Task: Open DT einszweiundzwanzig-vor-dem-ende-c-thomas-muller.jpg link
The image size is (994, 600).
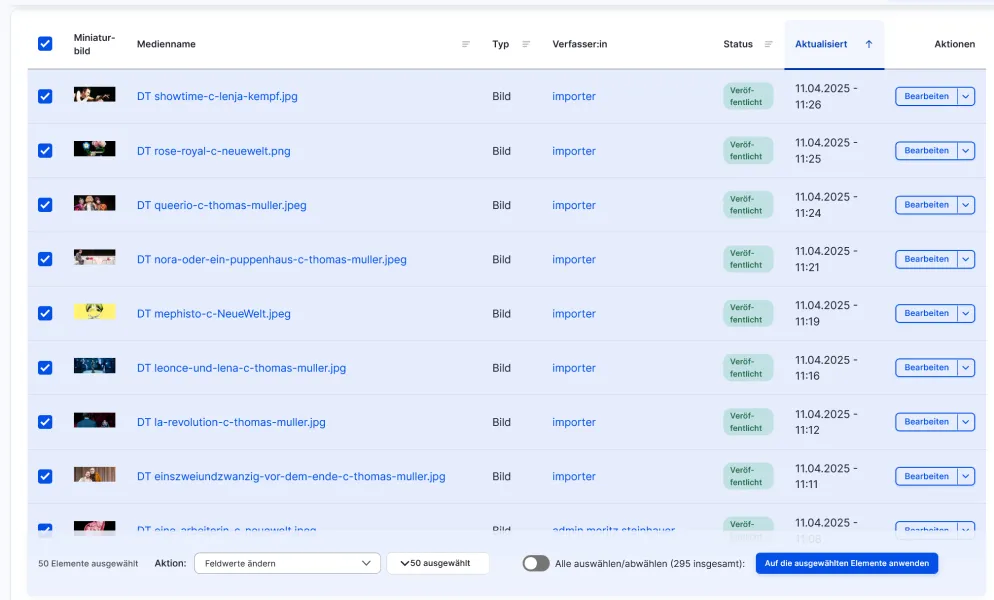Action: pyautogui.click(x=291, y=476)
